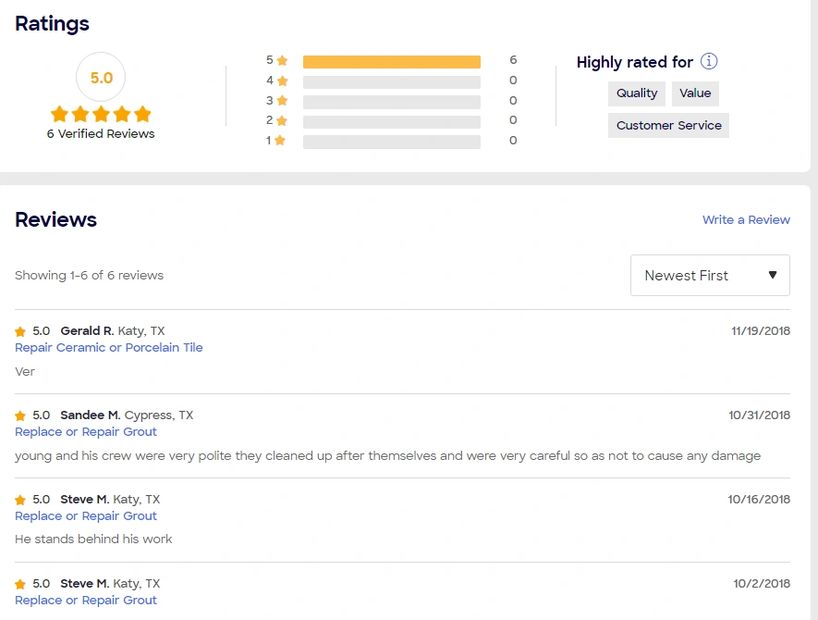Click the star icon in Sandee M.'s review
818x620 pixels.
click(x=20, y=415)
